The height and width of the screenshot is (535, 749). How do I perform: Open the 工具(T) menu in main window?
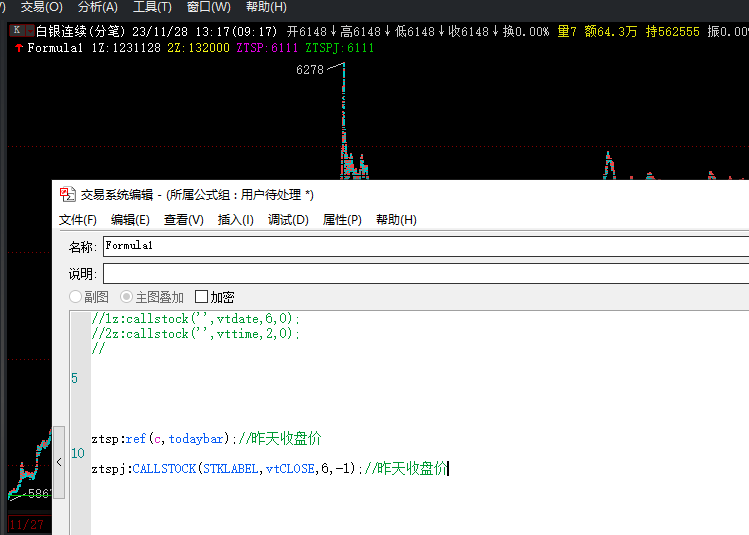(x=152, y=7)
